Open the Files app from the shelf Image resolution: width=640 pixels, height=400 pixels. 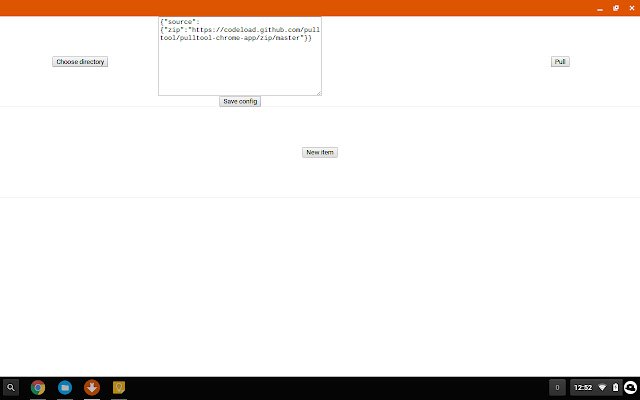tap(65, 387)
